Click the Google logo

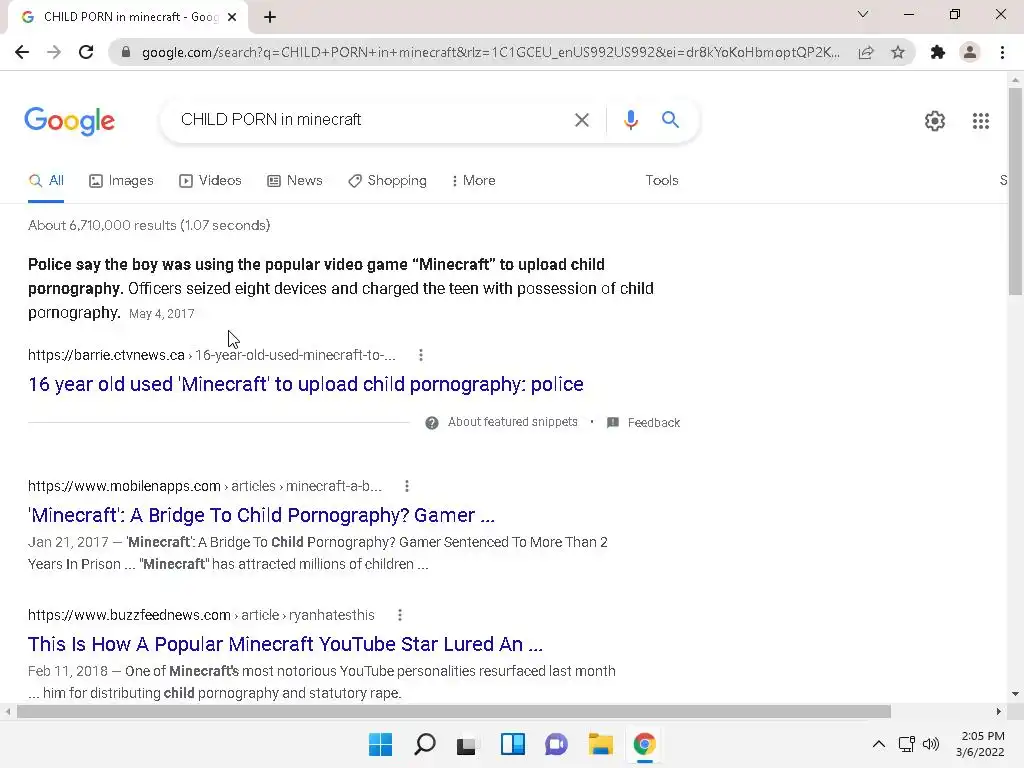click(x=69, y=121)
